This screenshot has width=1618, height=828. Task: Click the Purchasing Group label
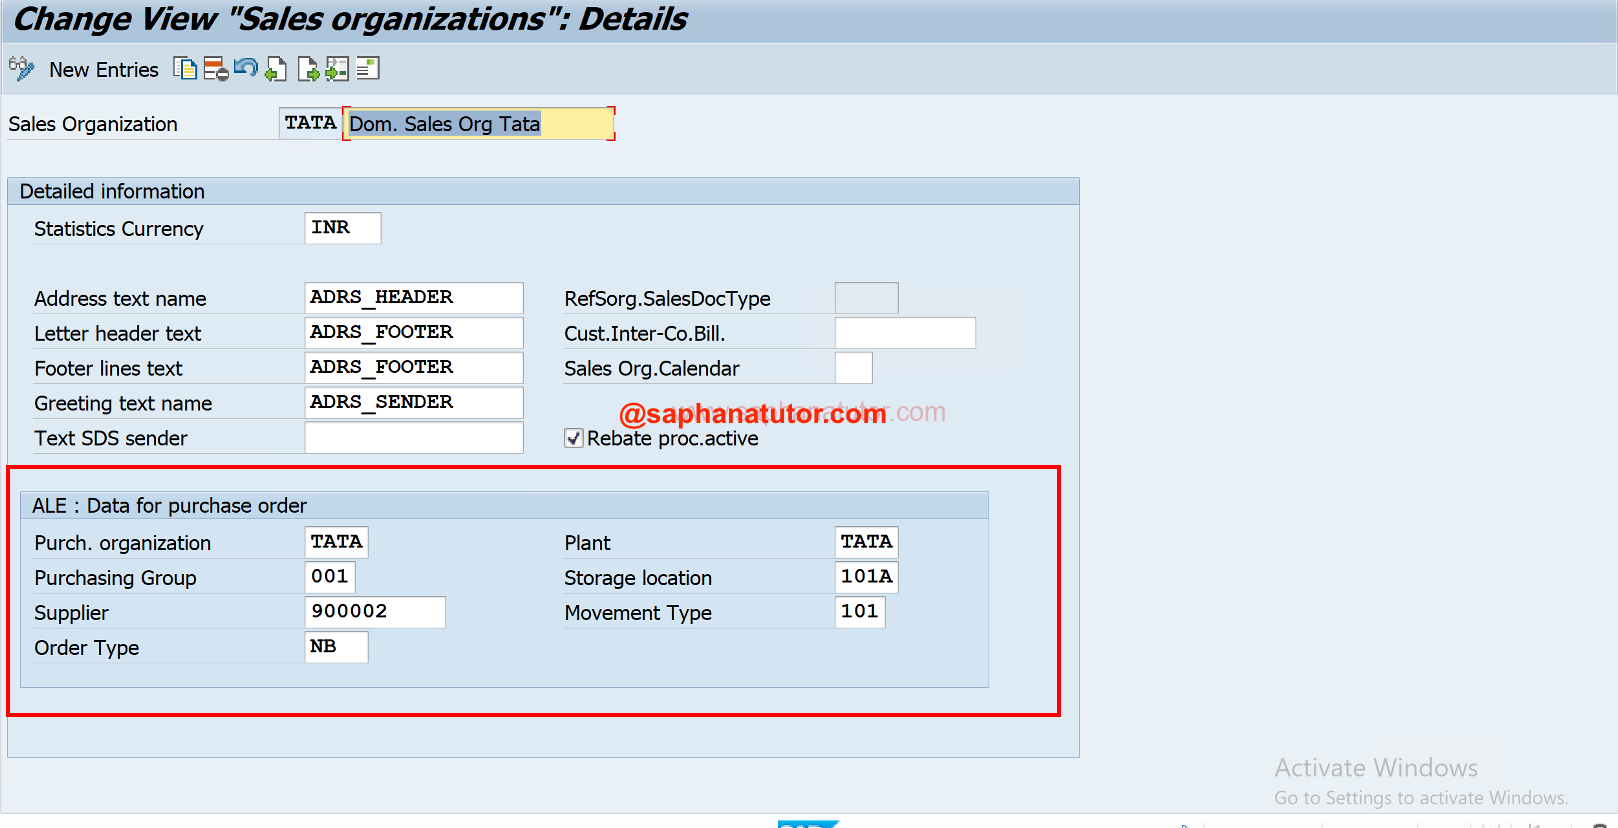[x=115, y=578]
